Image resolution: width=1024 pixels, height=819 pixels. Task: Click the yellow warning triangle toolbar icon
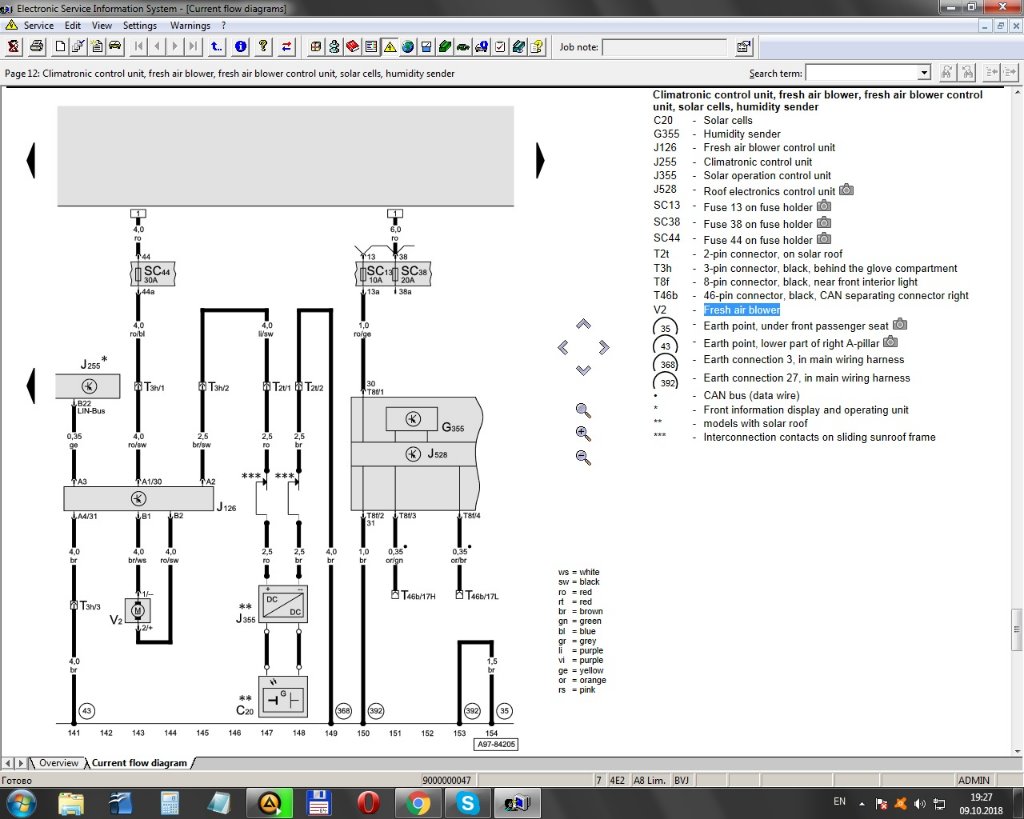[390, 46]
